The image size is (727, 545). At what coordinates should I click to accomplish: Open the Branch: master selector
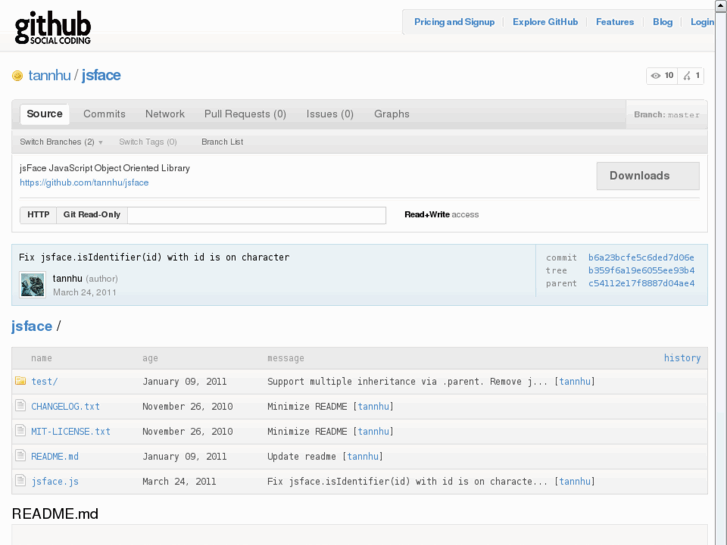point(666,115)
